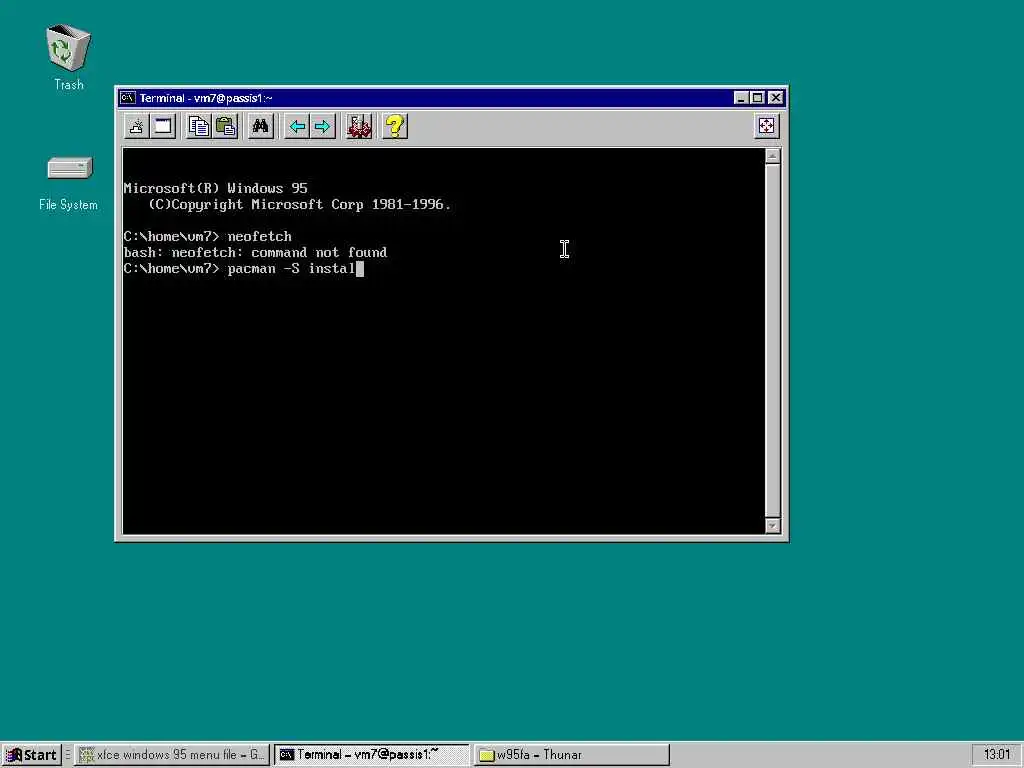Maximize the Terminal window
Screen dimensions: 1024x768
click(757, 98)
